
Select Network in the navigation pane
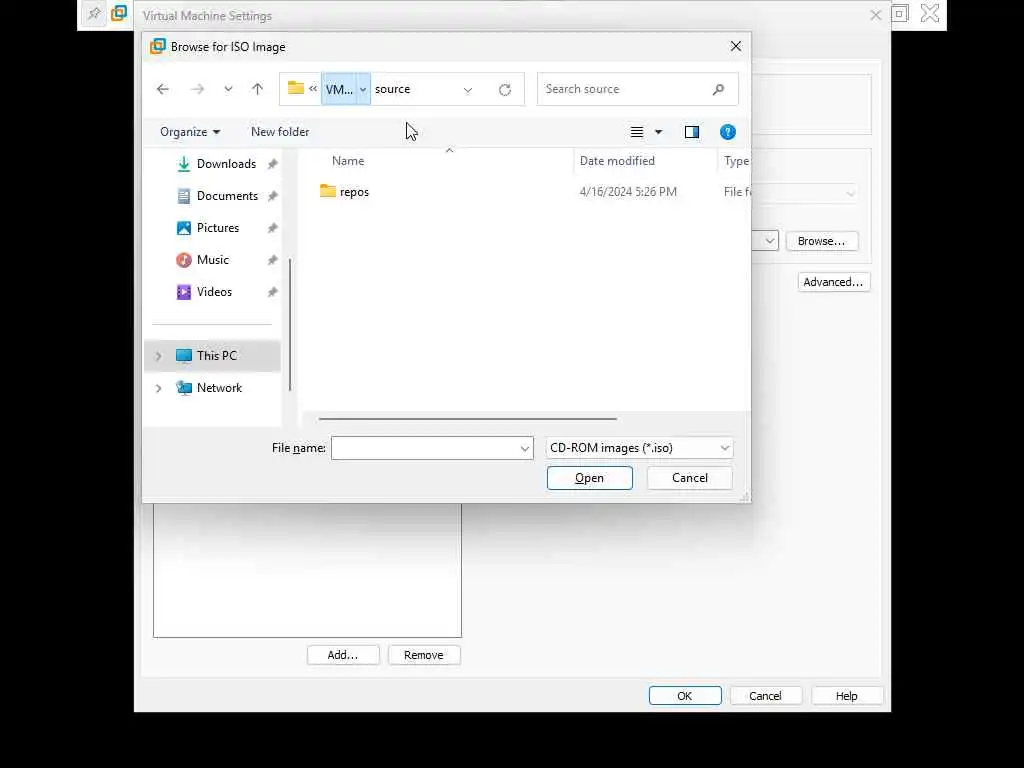click(219, 388)
